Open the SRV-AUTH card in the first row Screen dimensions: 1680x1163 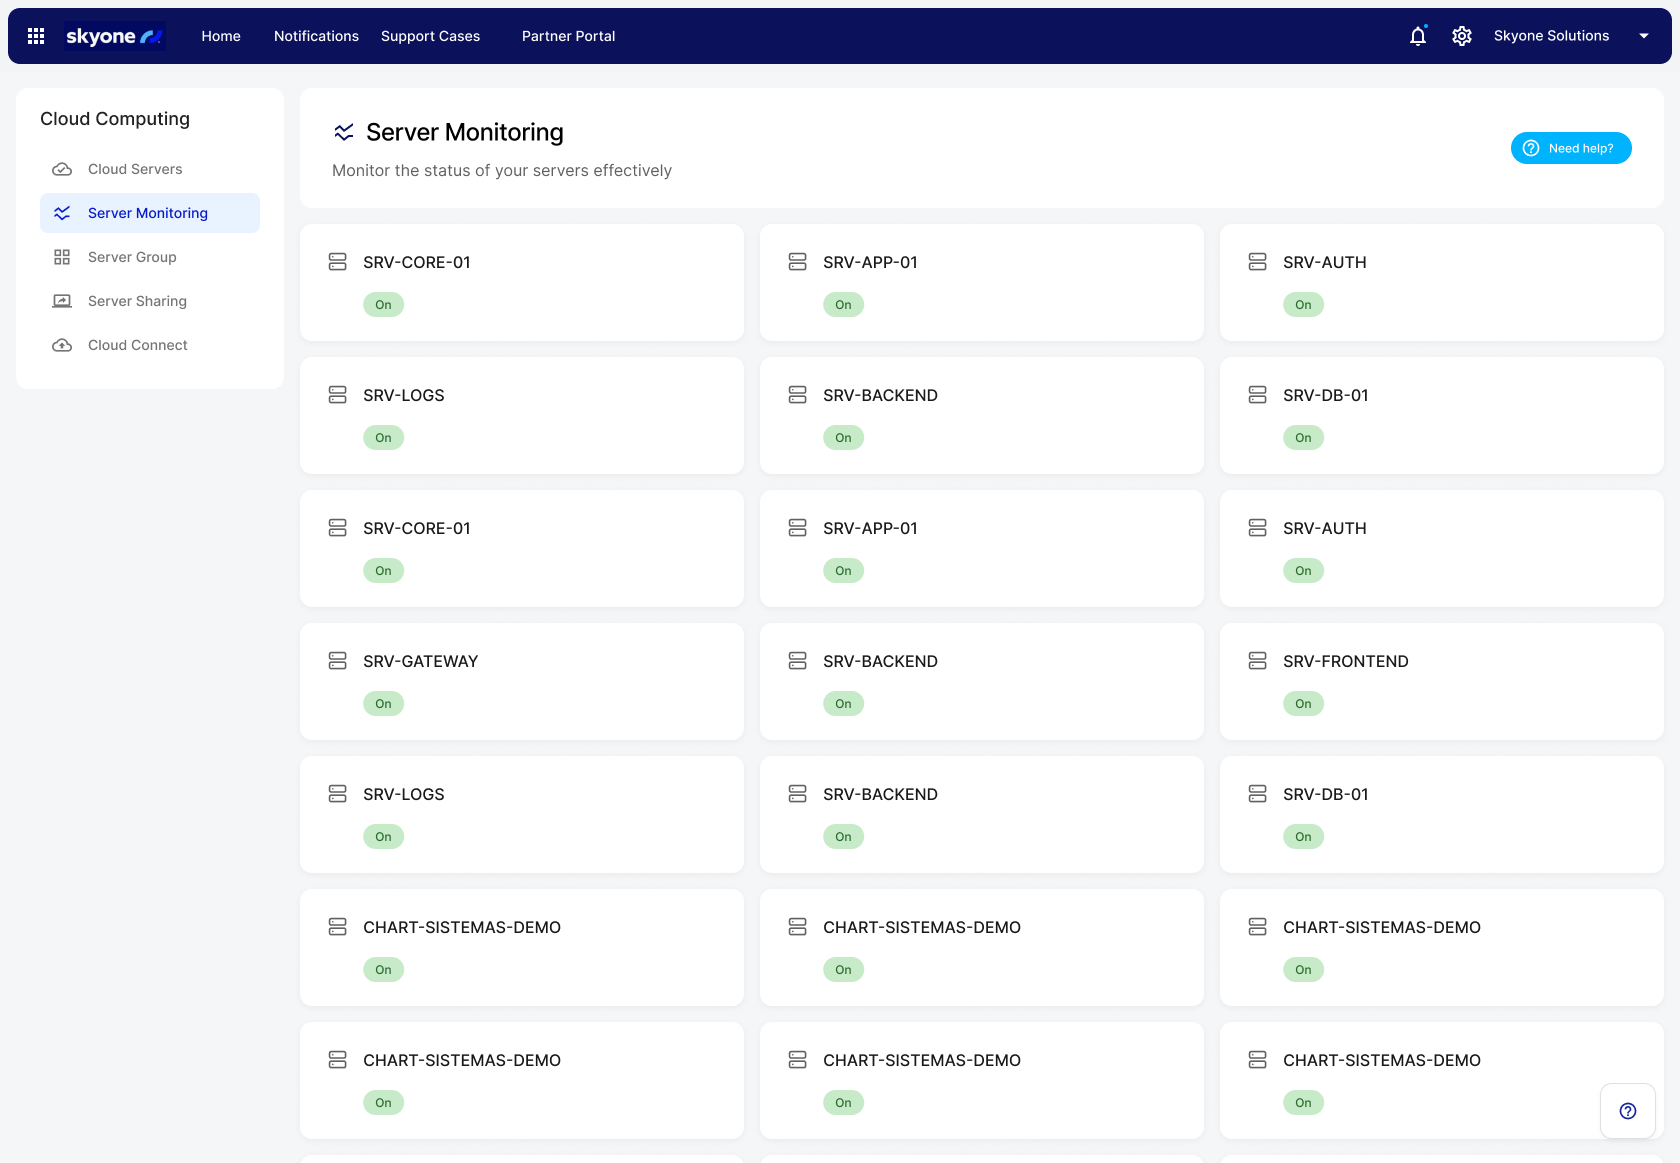click(x=1441, y=282)
